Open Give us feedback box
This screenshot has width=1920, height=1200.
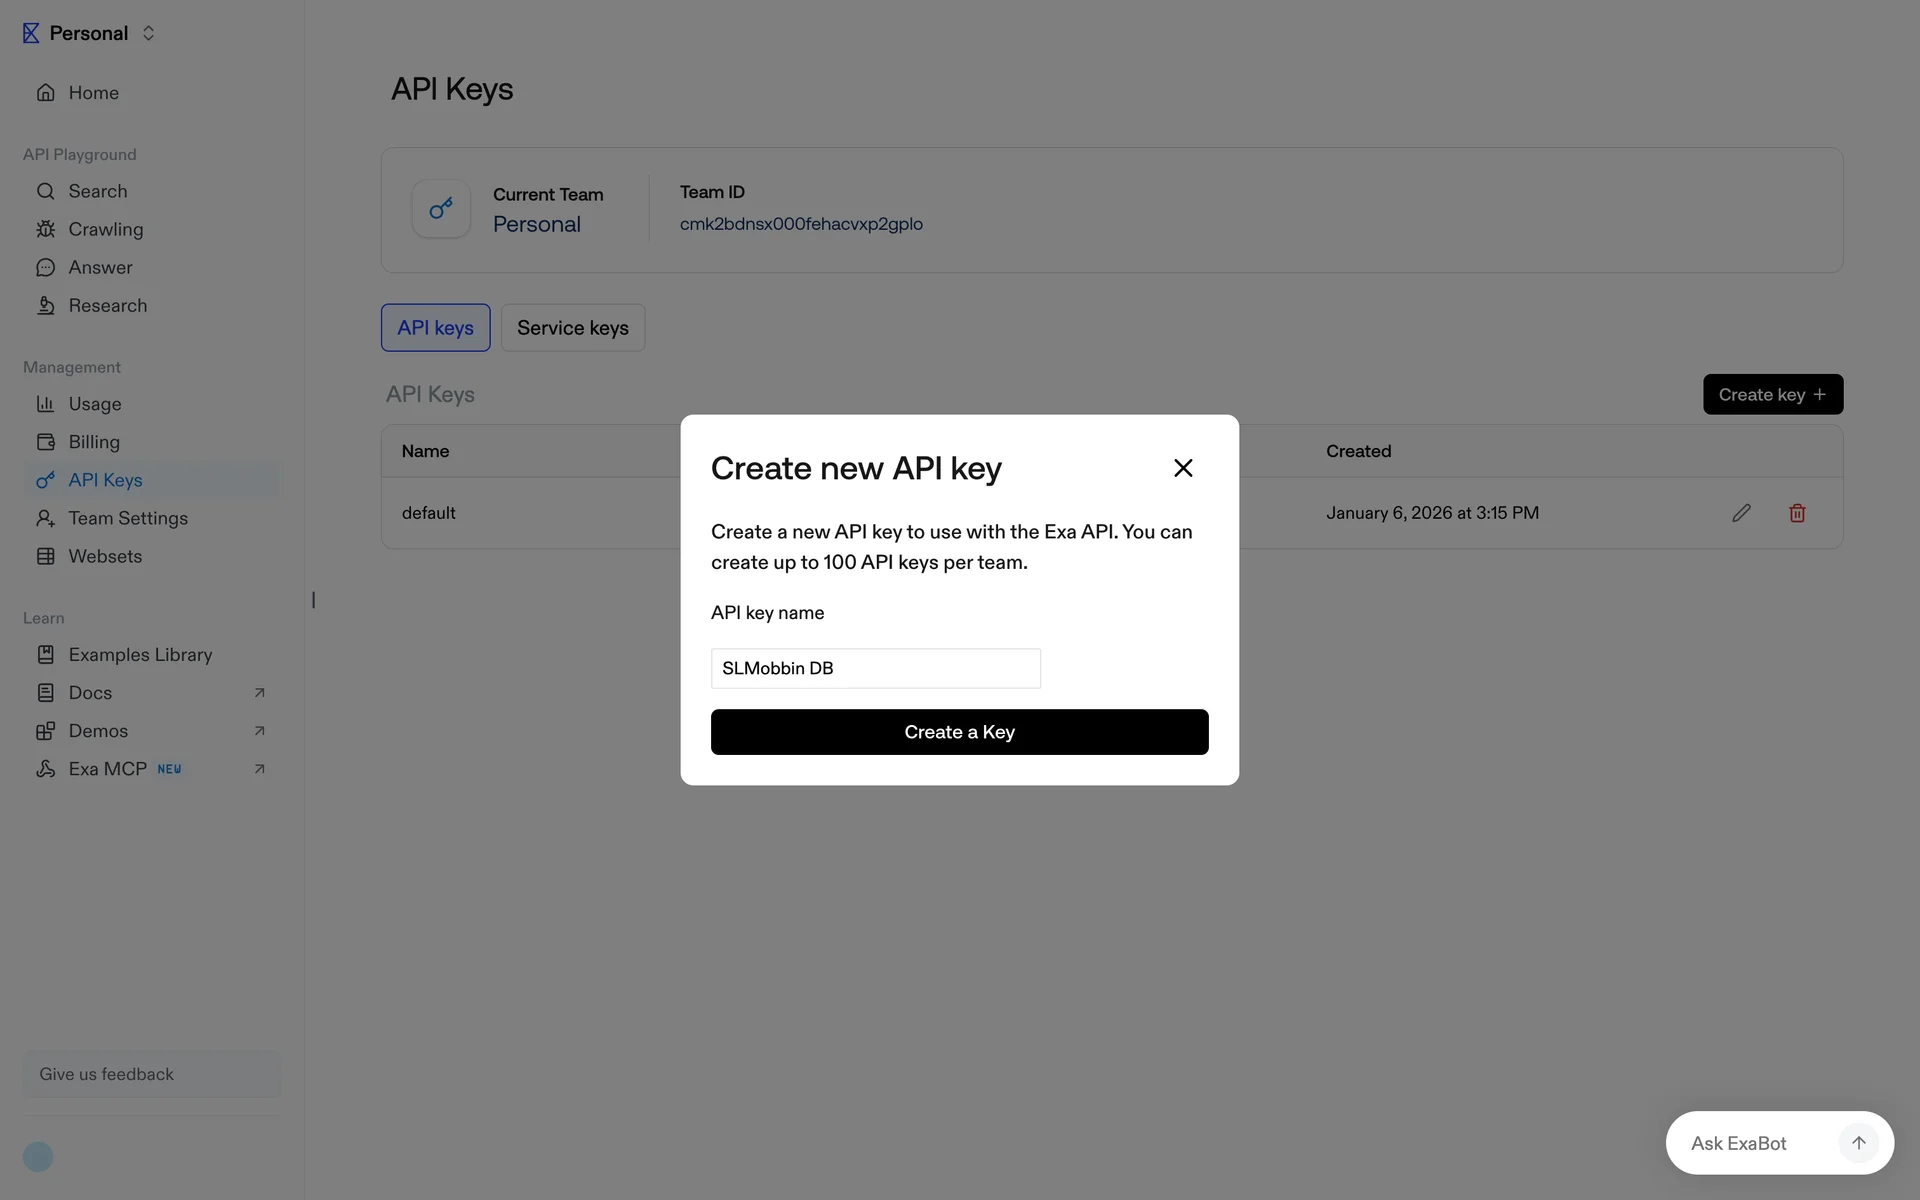click(152, 1074)
